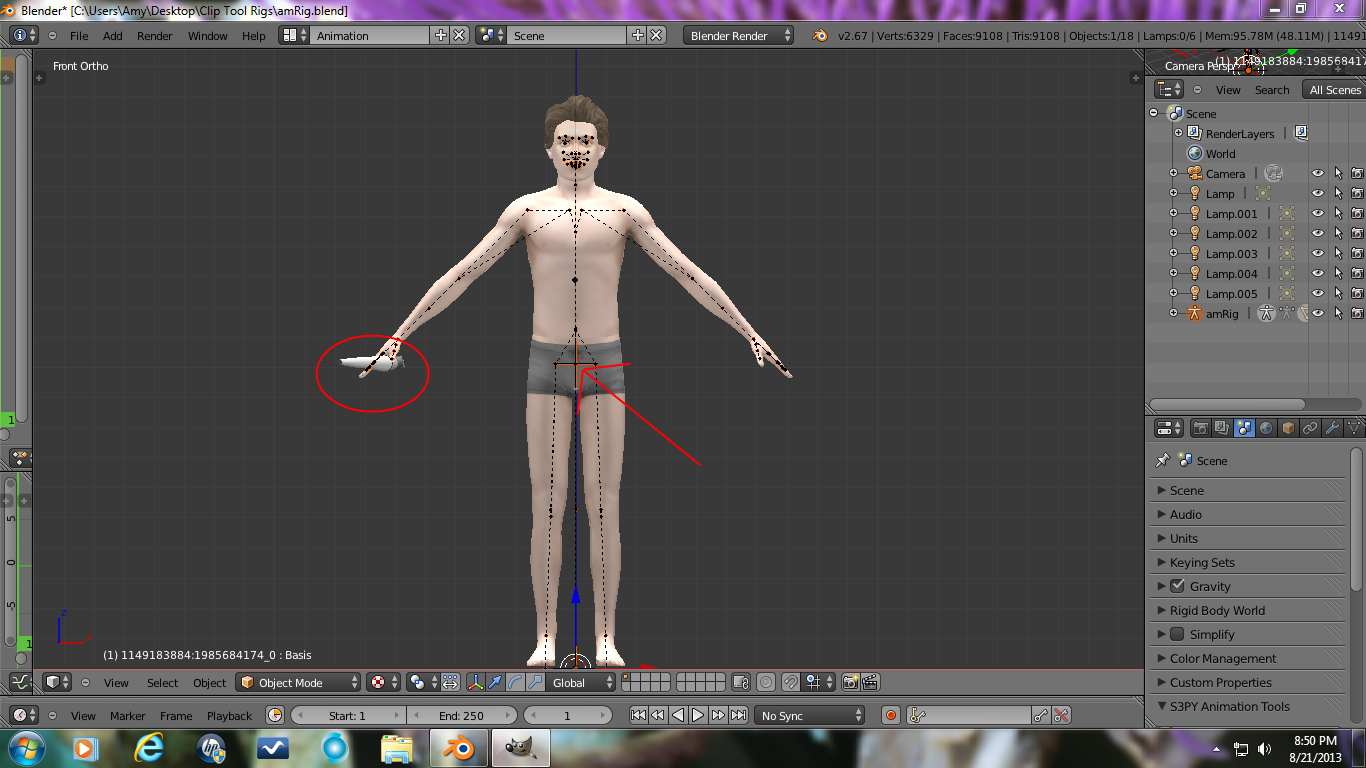Click the use preview range clock icon
This screenshot has width=1366, height=768.
click(x=275, y=715)
